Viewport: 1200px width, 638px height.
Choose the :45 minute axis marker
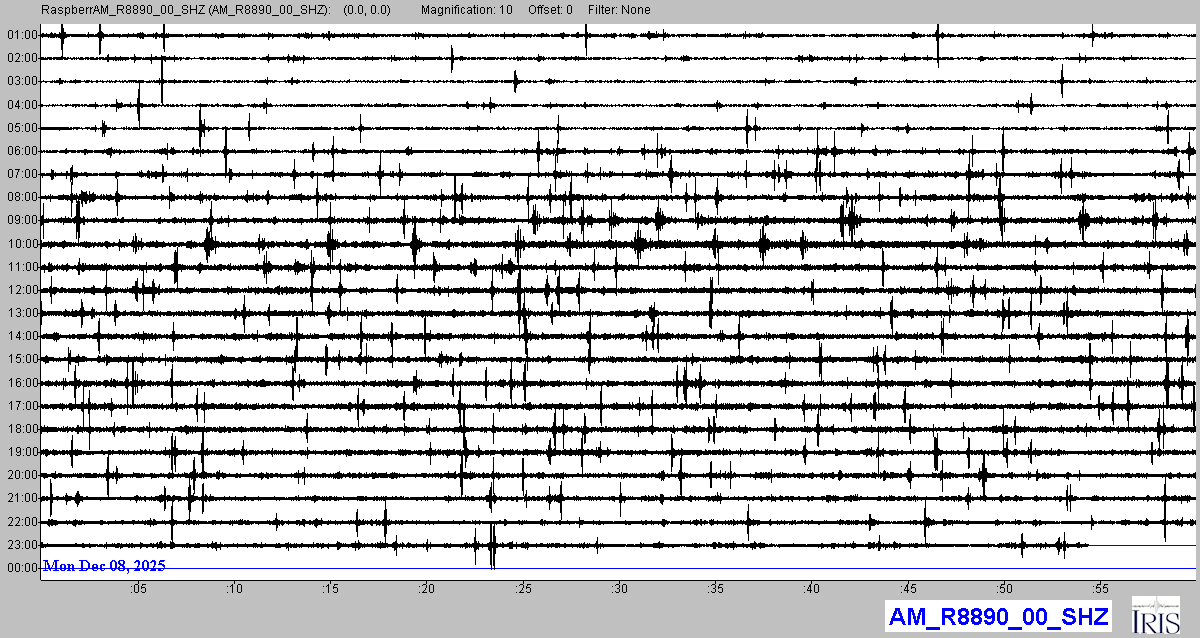point(909,589)
